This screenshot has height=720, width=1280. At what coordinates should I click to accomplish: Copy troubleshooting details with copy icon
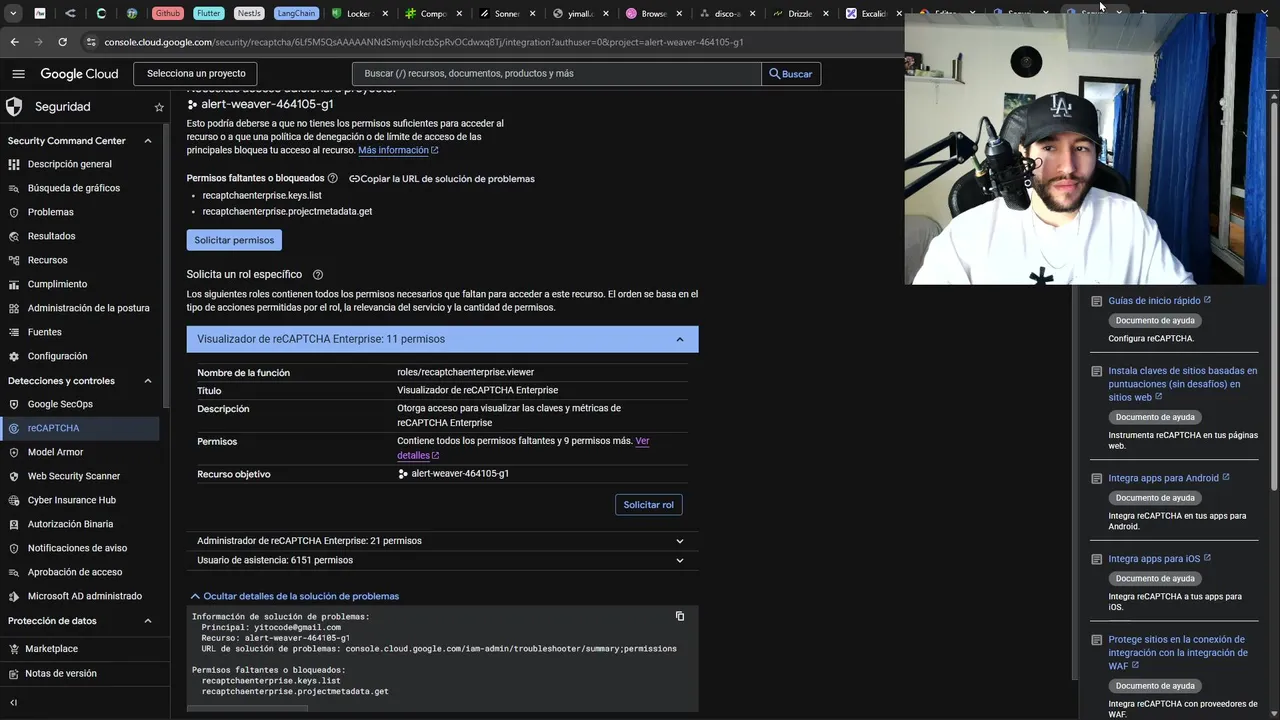click(x=680, y=616)
